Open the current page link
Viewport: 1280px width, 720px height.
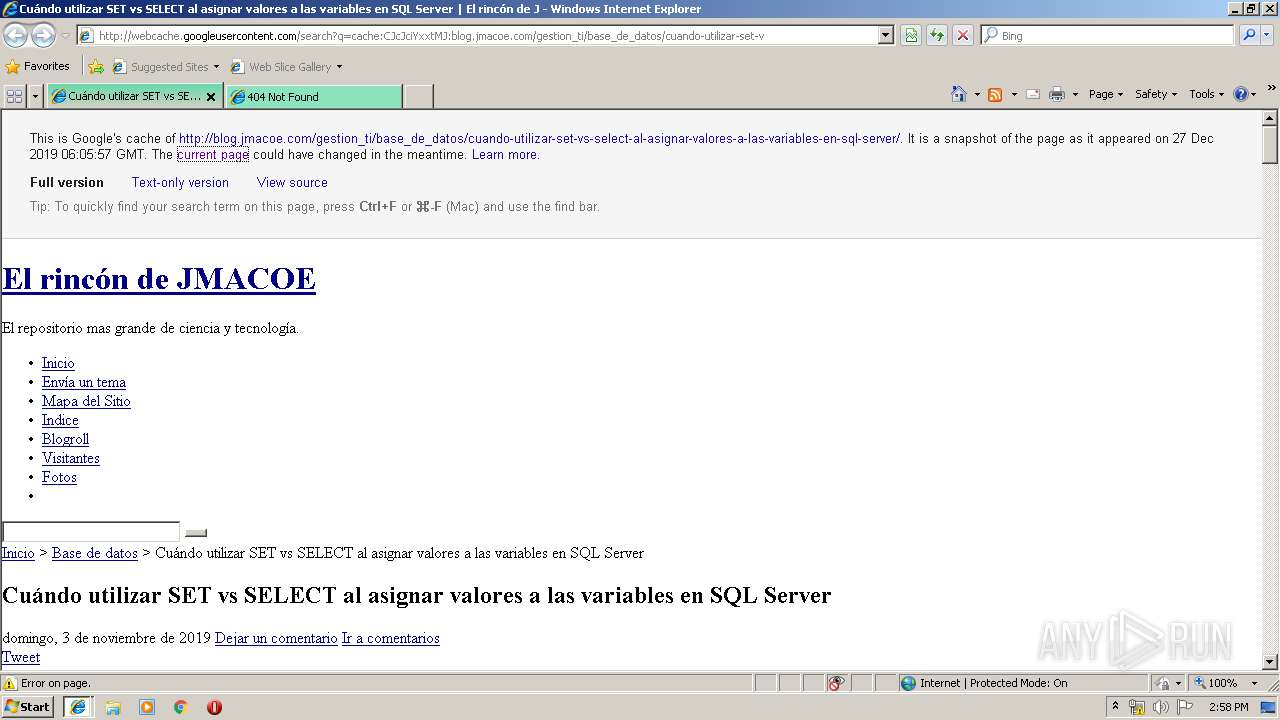[x=213, y=155]
